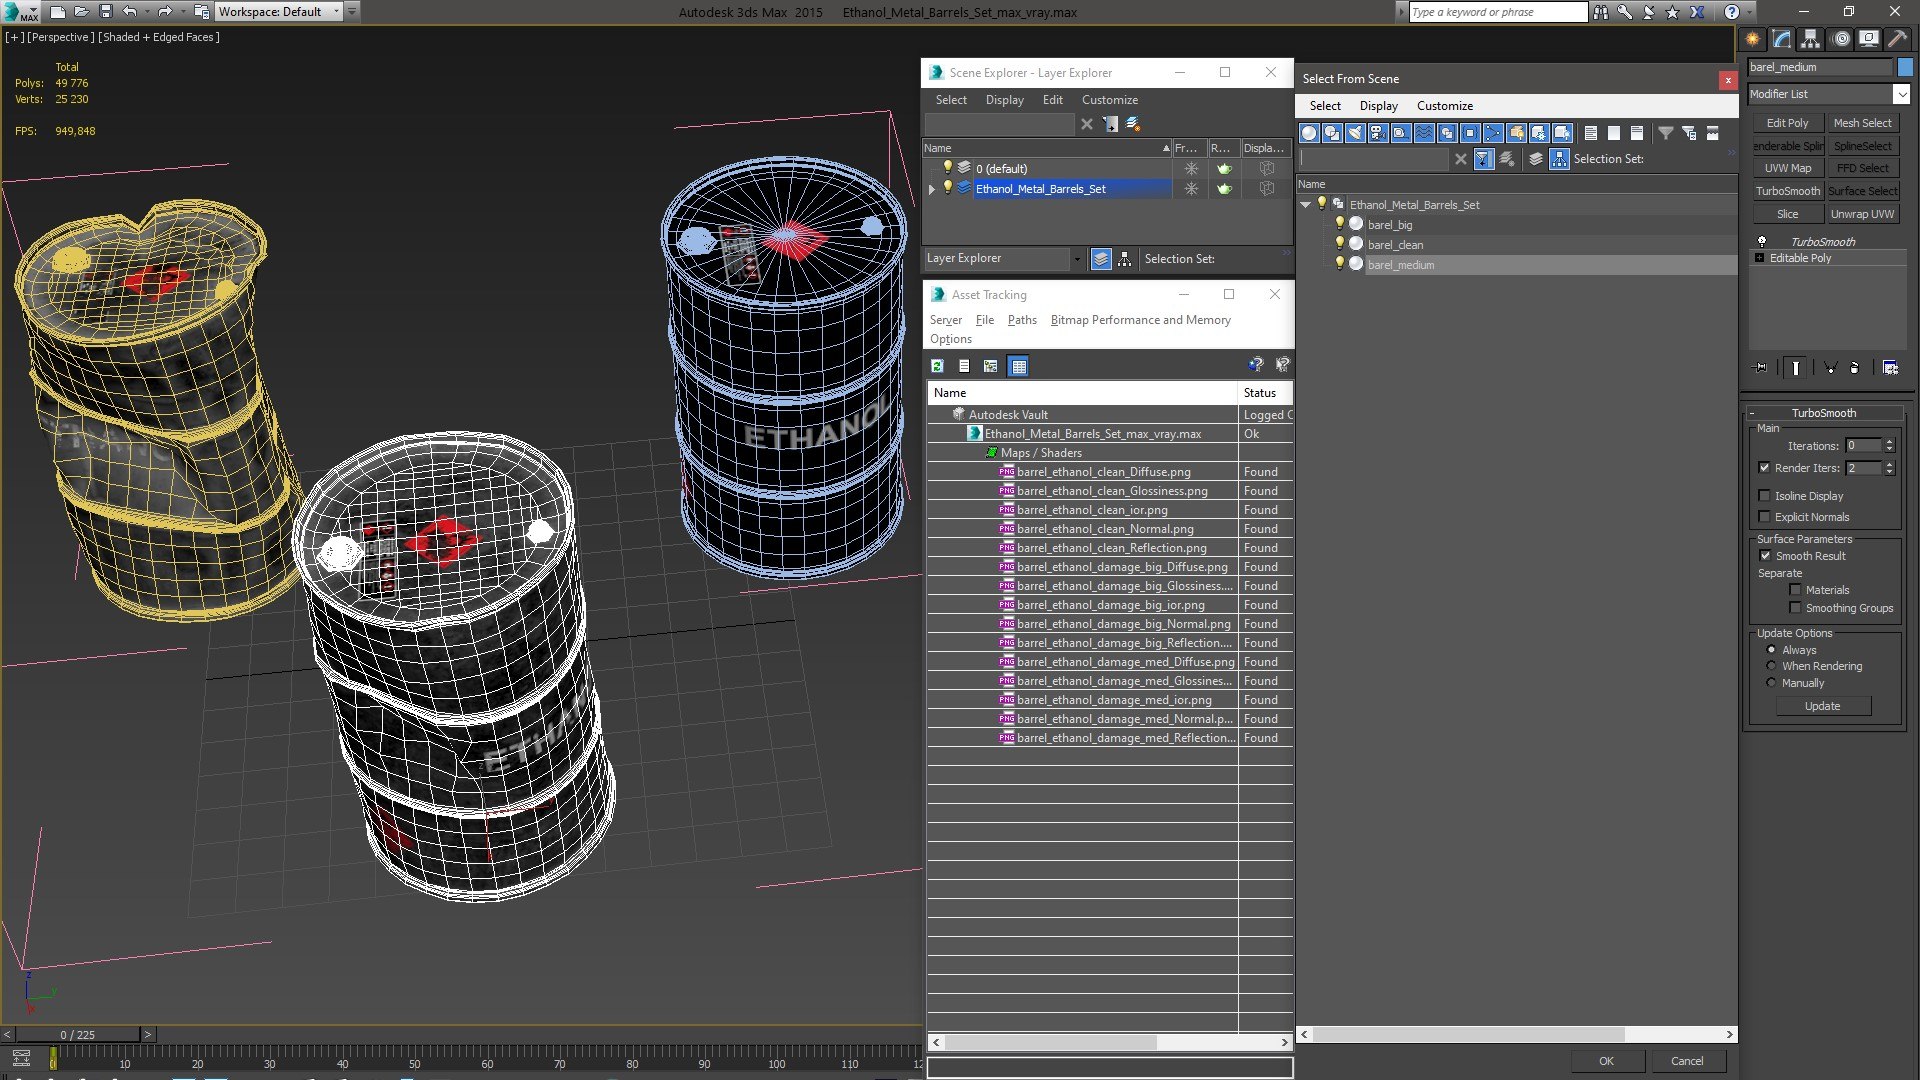Image resolution: width=1920 pixels, height=1080 pixels.
Task: Switch Asset Tracking to tree view icon
Action: [991, 366]
